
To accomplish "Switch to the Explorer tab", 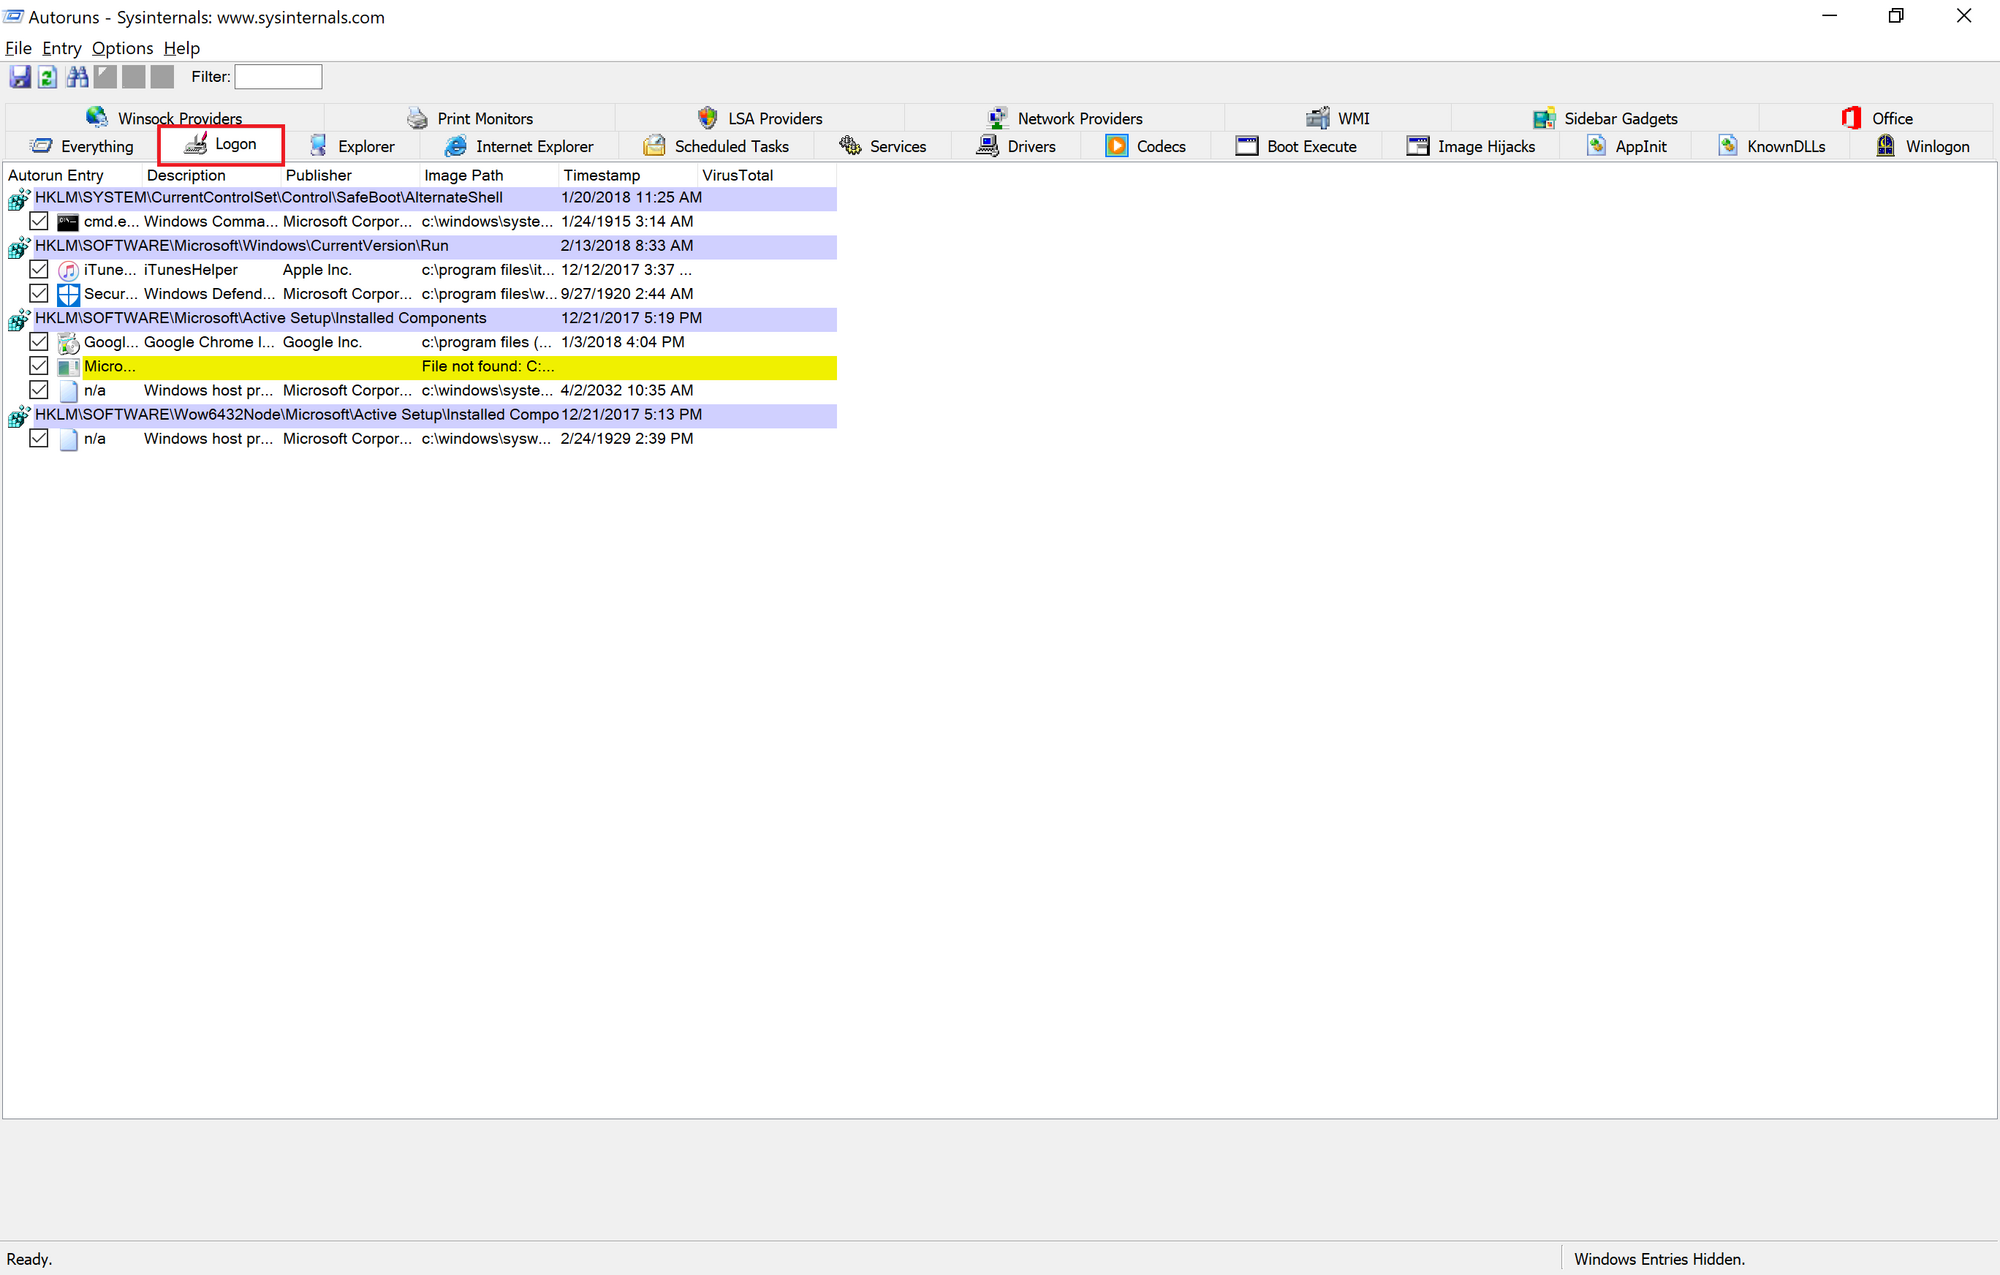I will 352,146.
